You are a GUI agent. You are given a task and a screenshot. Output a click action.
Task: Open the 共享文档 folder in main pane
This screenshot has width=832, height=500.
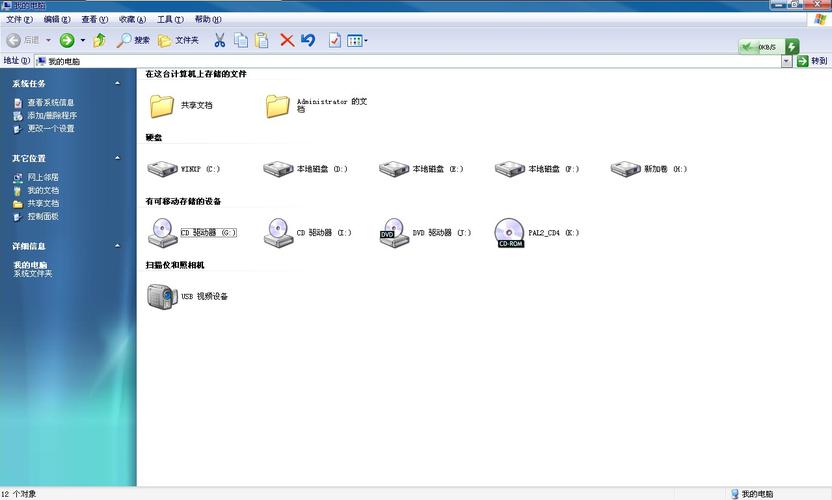tap(162, 104)
